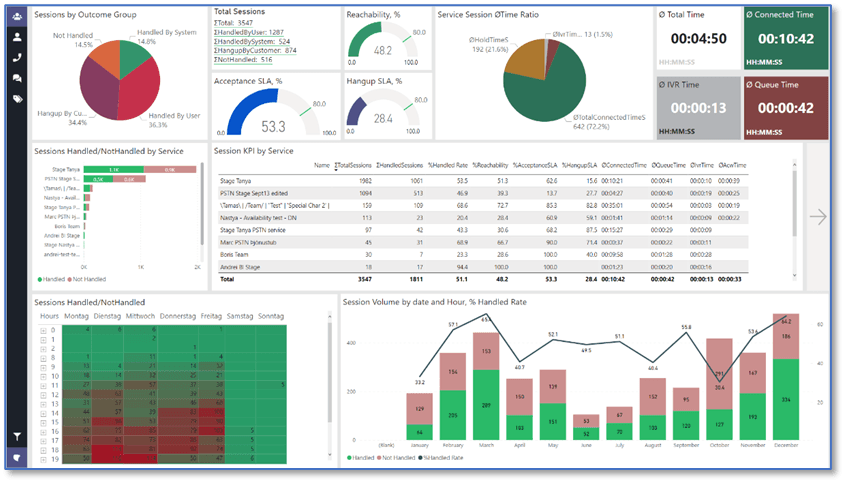Open the phone calls page icon in sidebar
Image resolution: width=845 pixels, height=483 pixels.
[17, 58]
